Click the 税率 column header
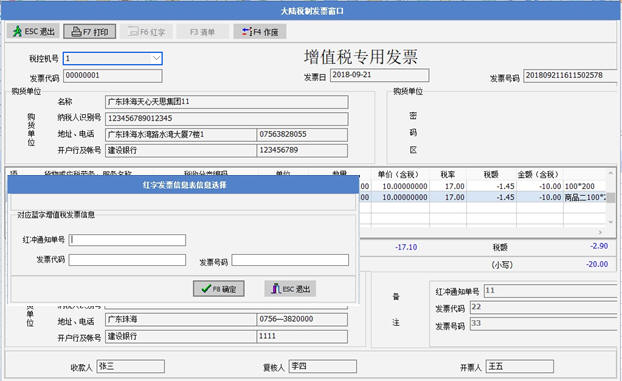This screenshot has height=381, width=622. (x=447, y=175)
